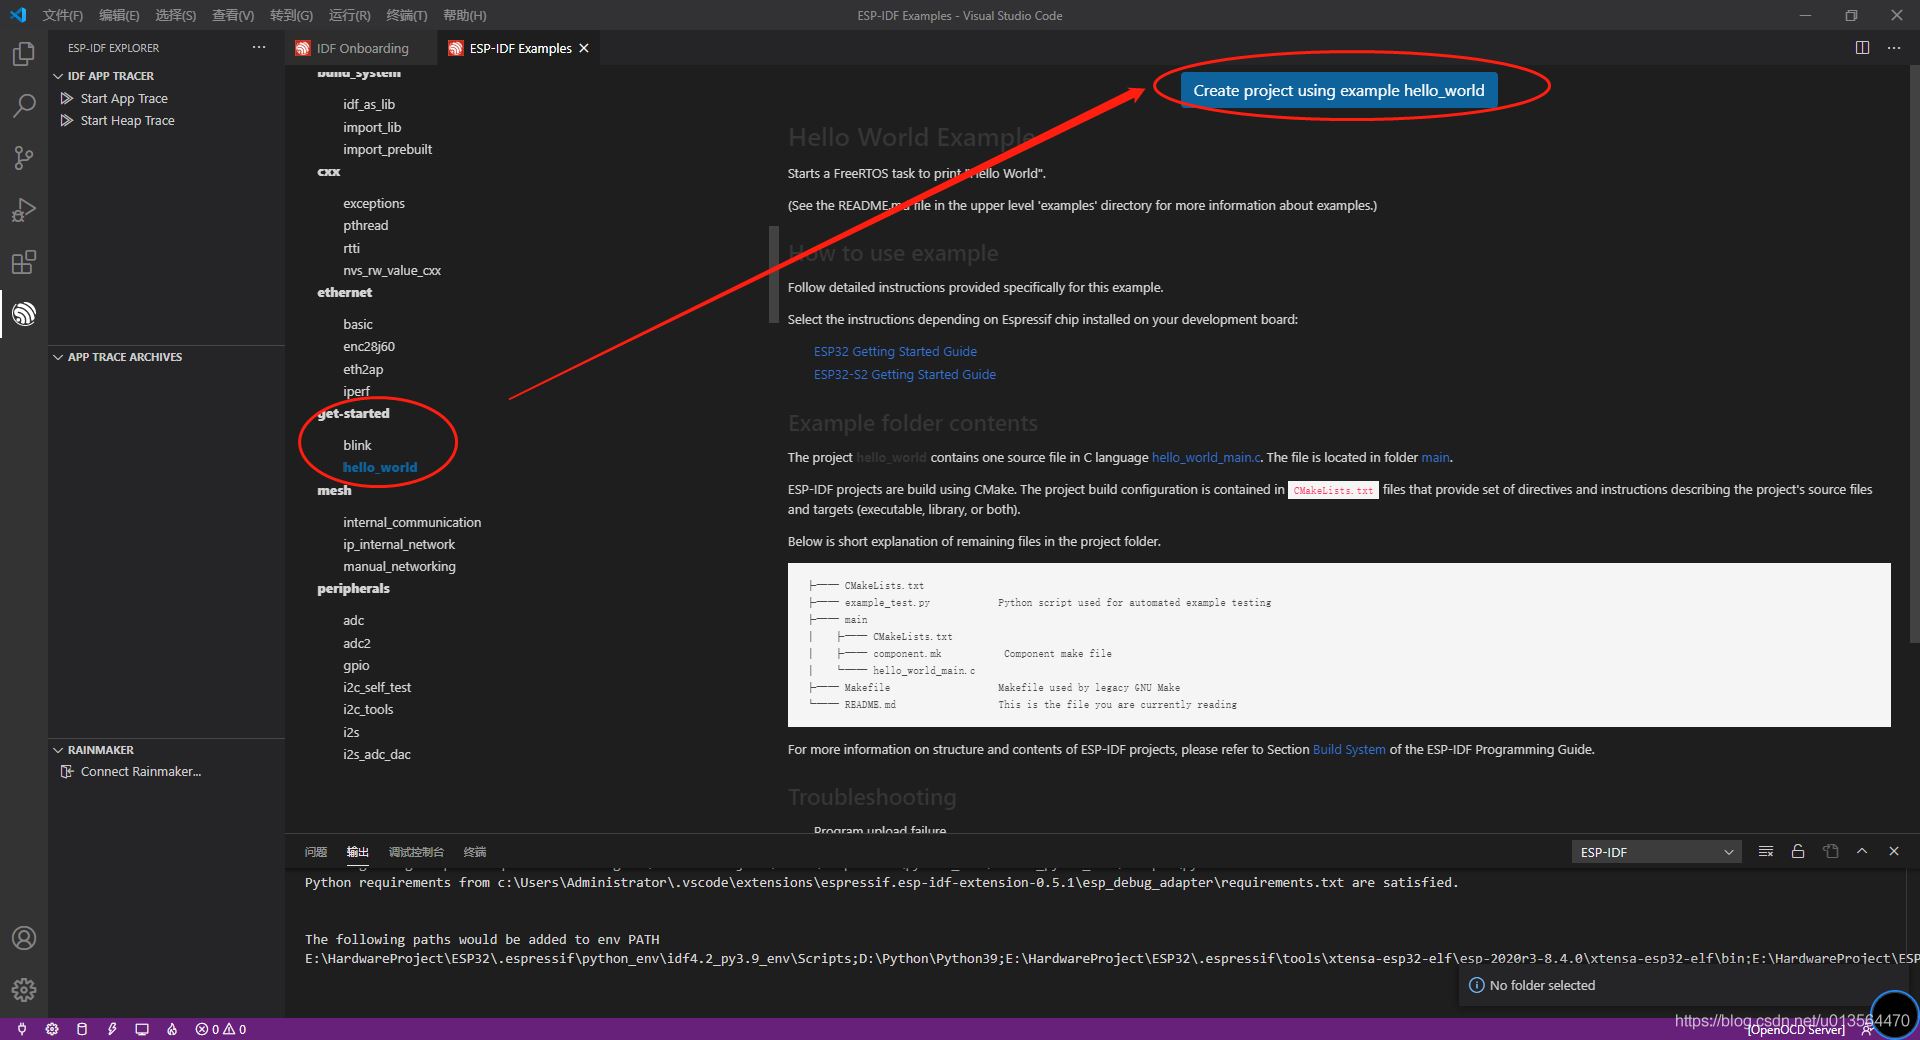The width and height of the screenshot is (1920, 1040).
Task: Click the gear SDK config status icon
Action: coord(52,1029)
